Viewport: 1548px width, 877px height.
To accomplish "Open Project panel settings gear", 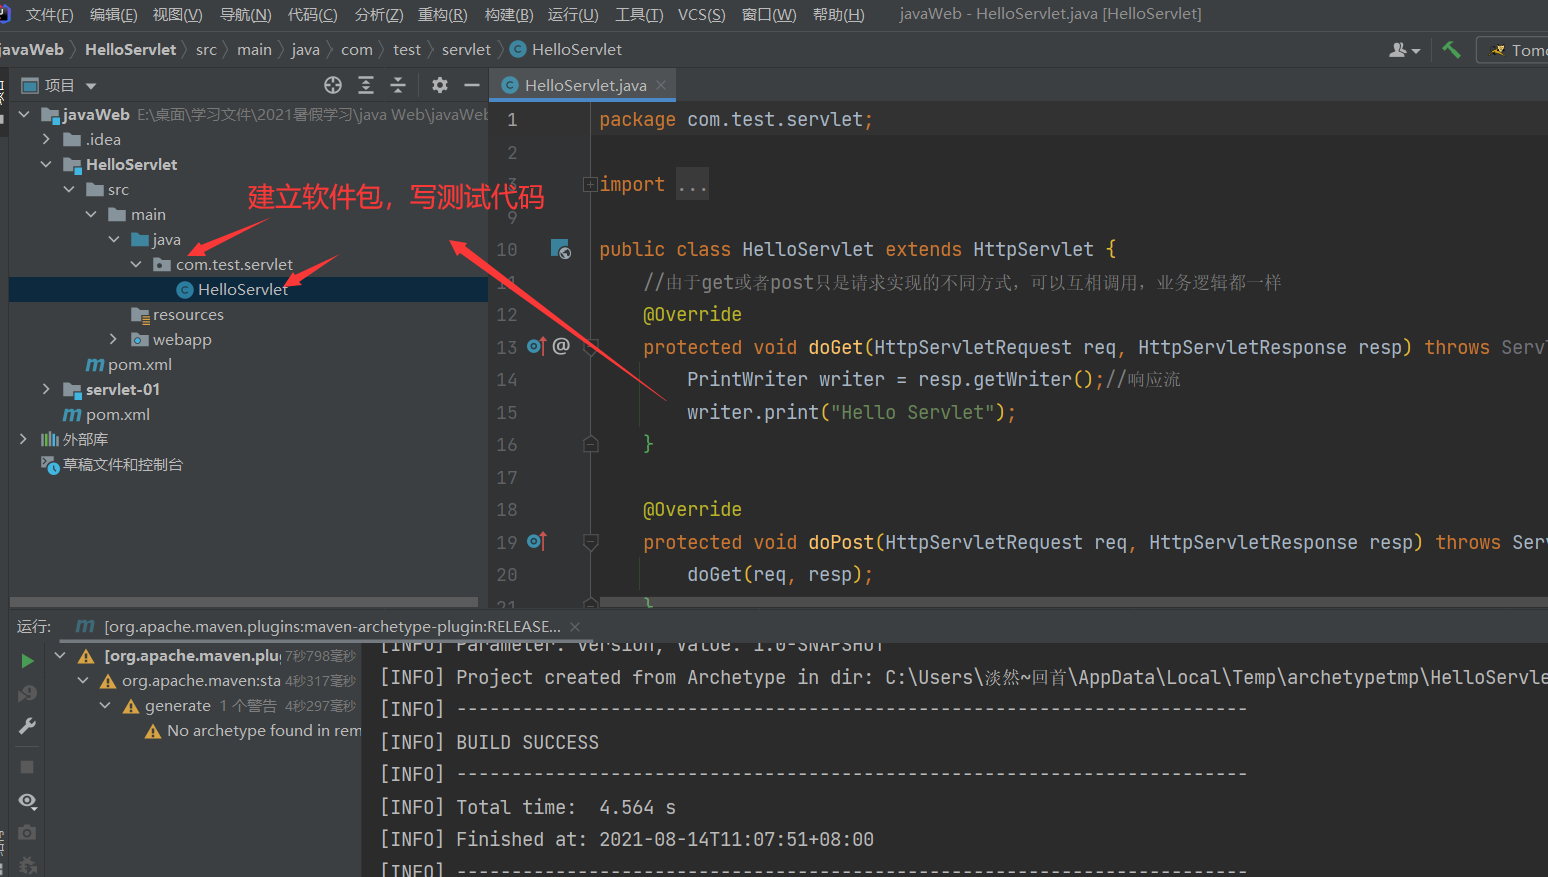I will click(x=440, y=85).
